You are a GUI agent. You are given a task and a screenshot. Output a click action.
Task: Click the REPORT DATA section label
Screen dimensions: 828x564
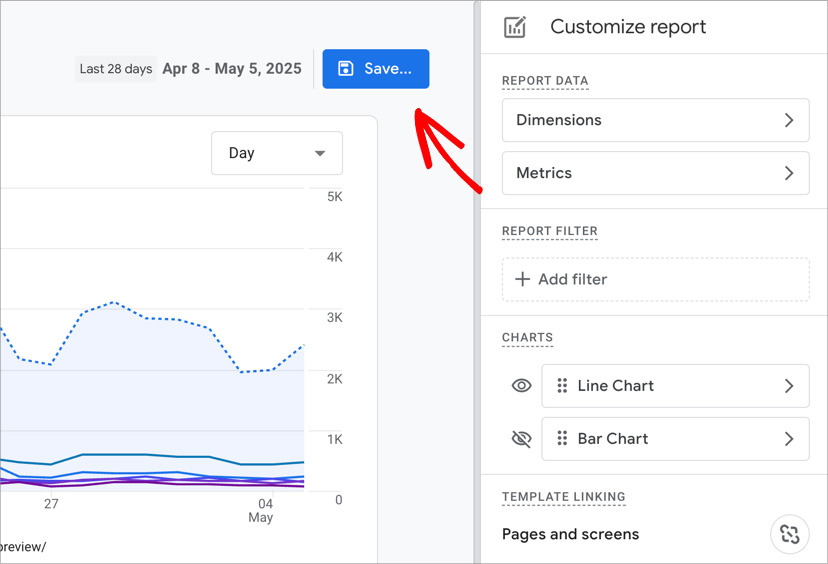coord(545,81)
